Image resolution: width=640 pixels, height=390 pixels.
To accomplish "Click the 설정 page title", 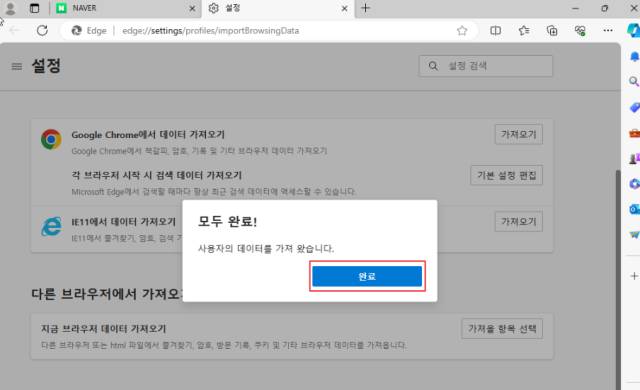I will coord(47,66).
